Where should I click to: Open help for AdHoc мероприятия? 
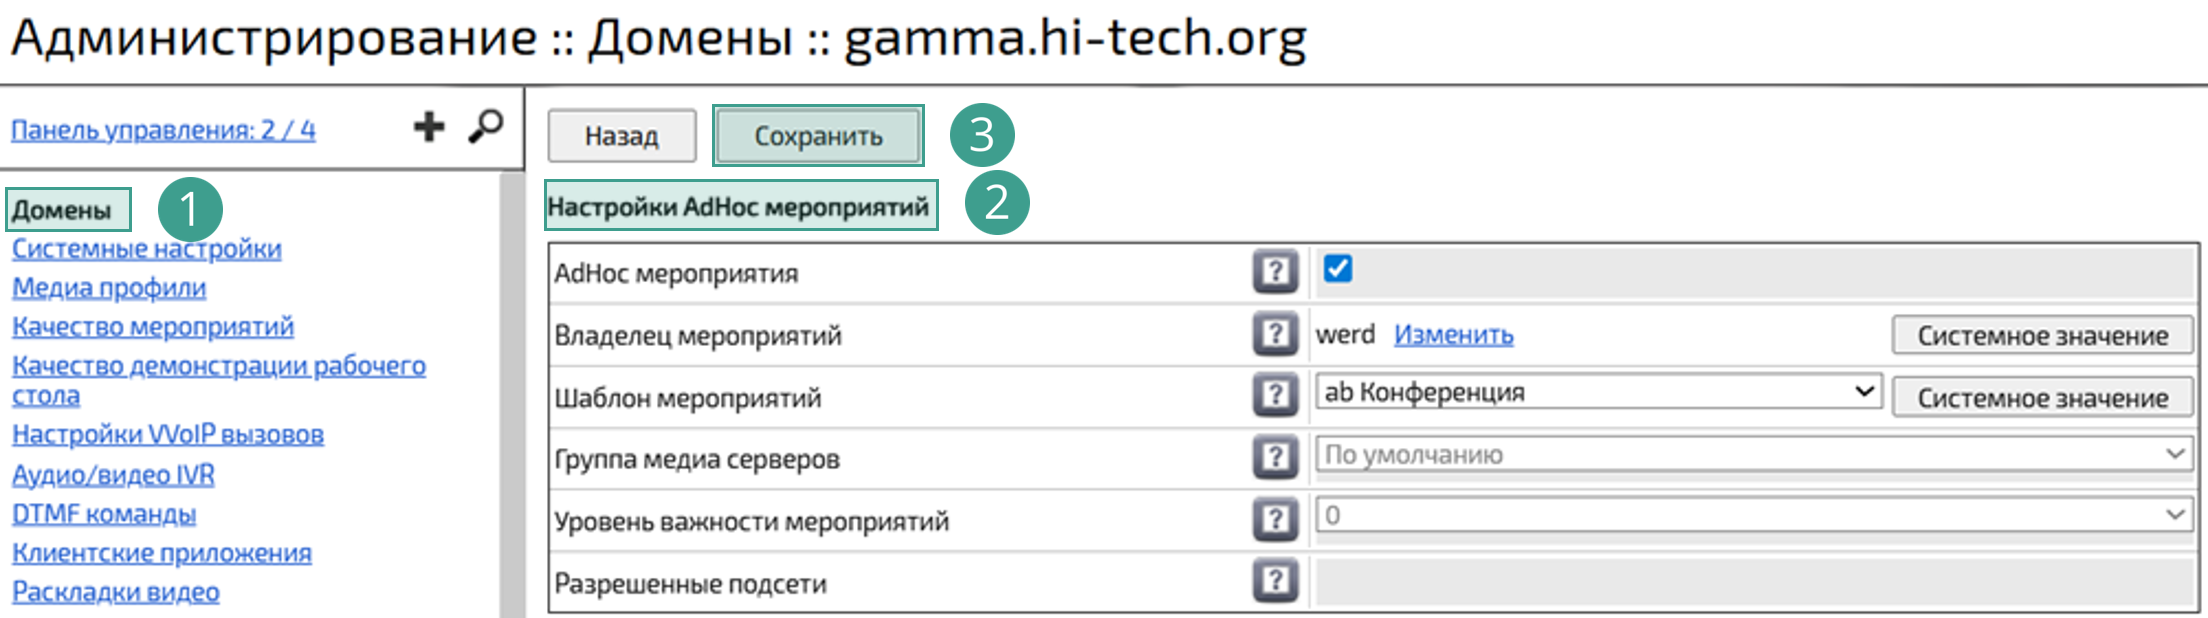point(1275,271)
